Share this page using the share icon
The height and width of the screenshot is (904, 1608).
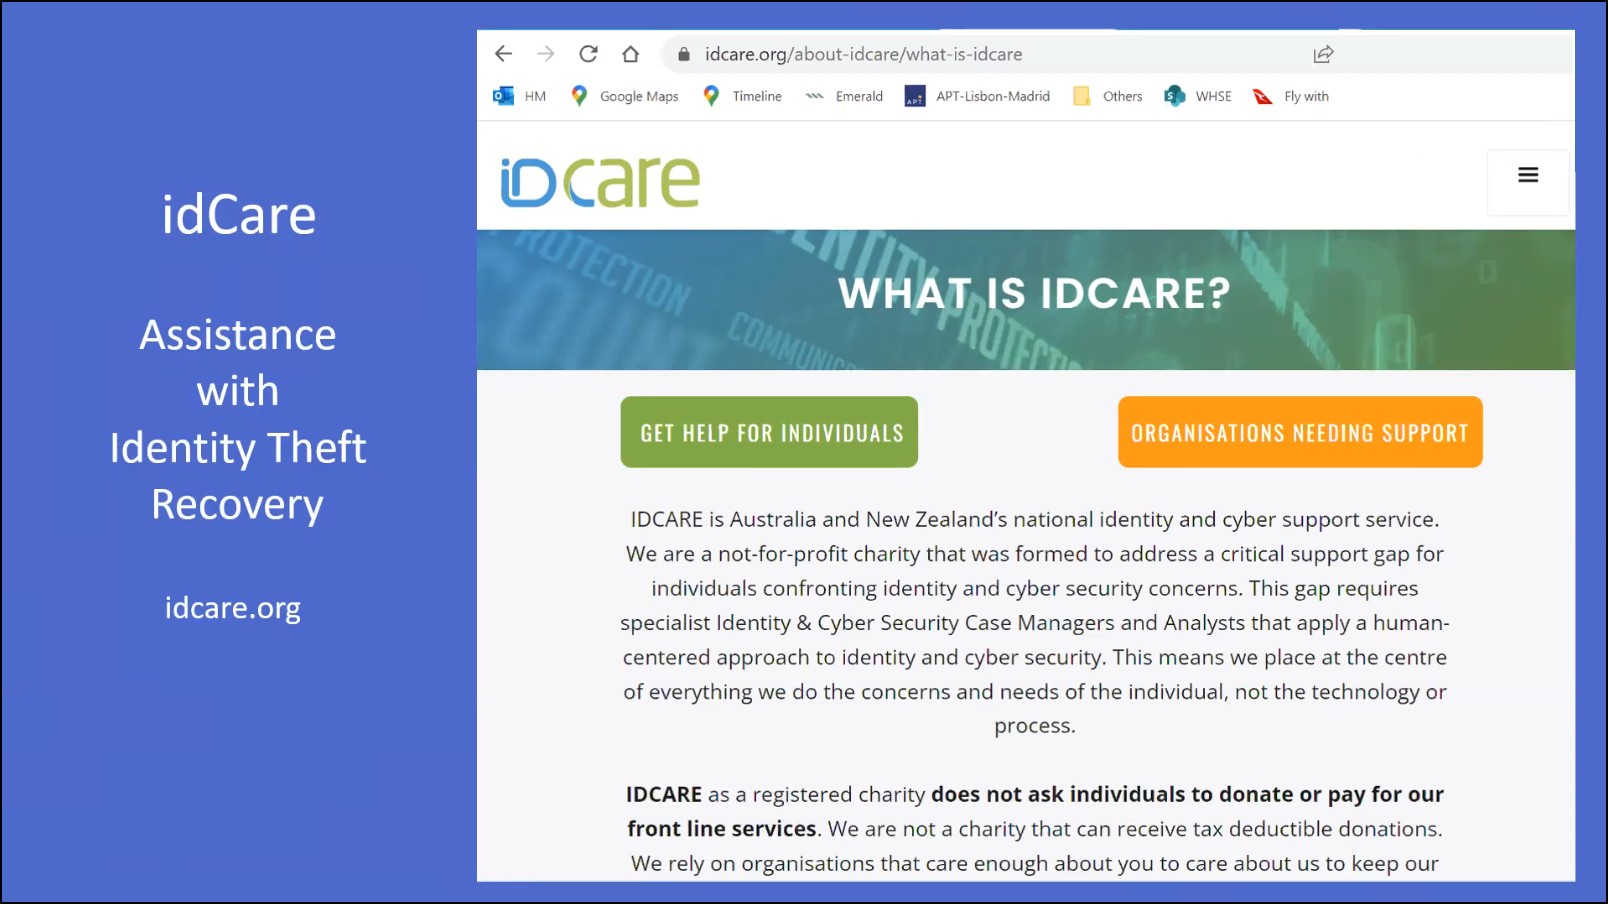[x=1323, y=55]
